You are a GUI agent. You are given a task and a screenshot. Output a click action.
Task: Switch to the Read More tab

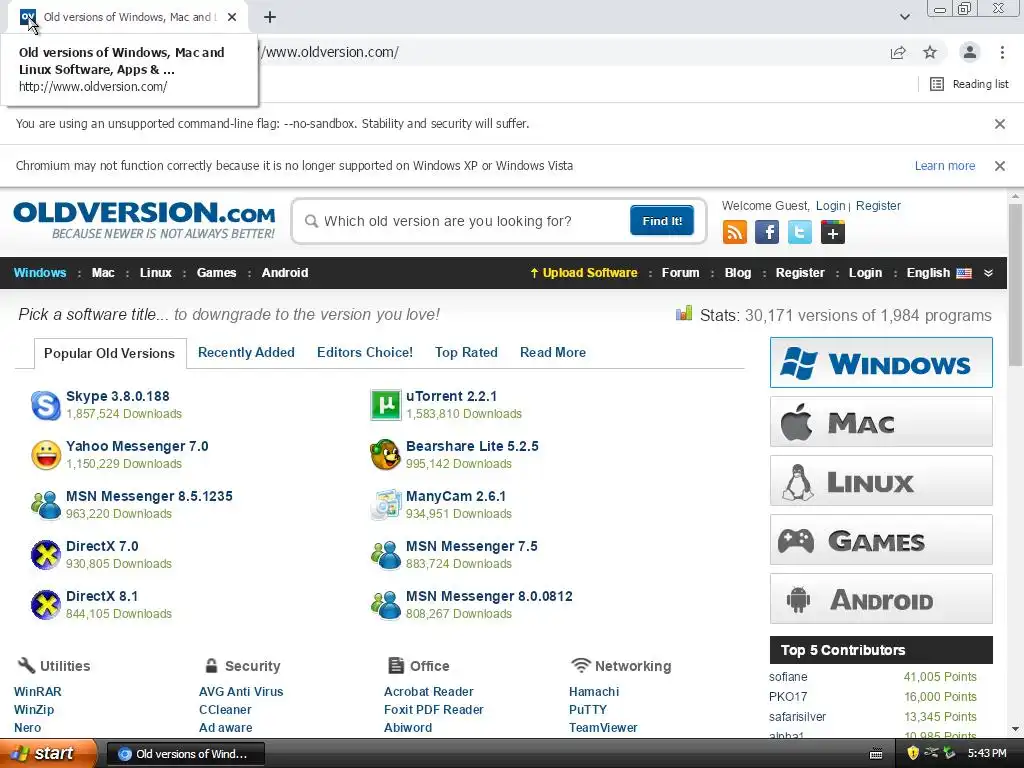coord(553,353)
